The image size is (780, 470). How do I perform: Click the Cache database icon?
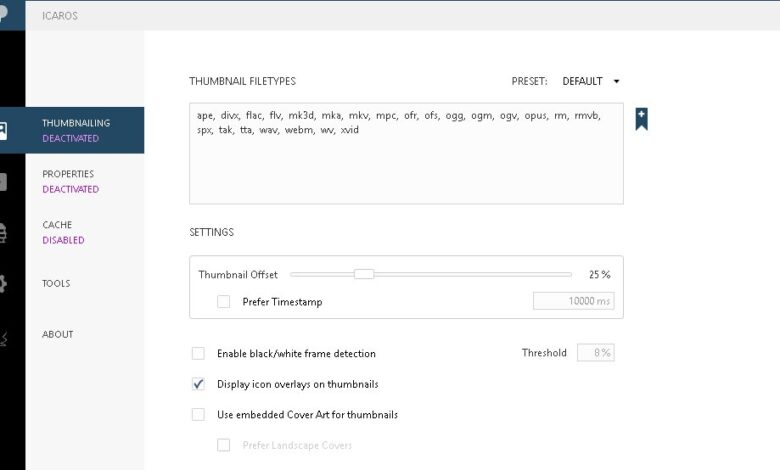tap(4, 232)
